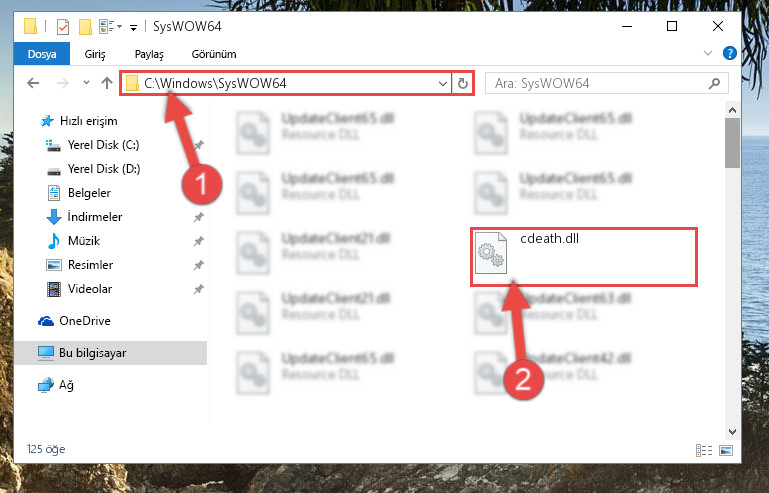Open the Dosya menu tab
The width and height of the screenshot is (769, 493).
pos(42,54)
